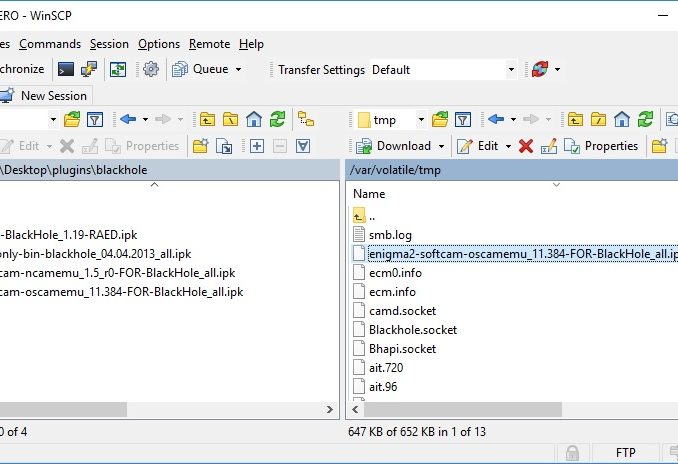Click the synchronize browsing toolbar icon
The width and height of the screenshot is (678, 464).
(x=118, y=69)
